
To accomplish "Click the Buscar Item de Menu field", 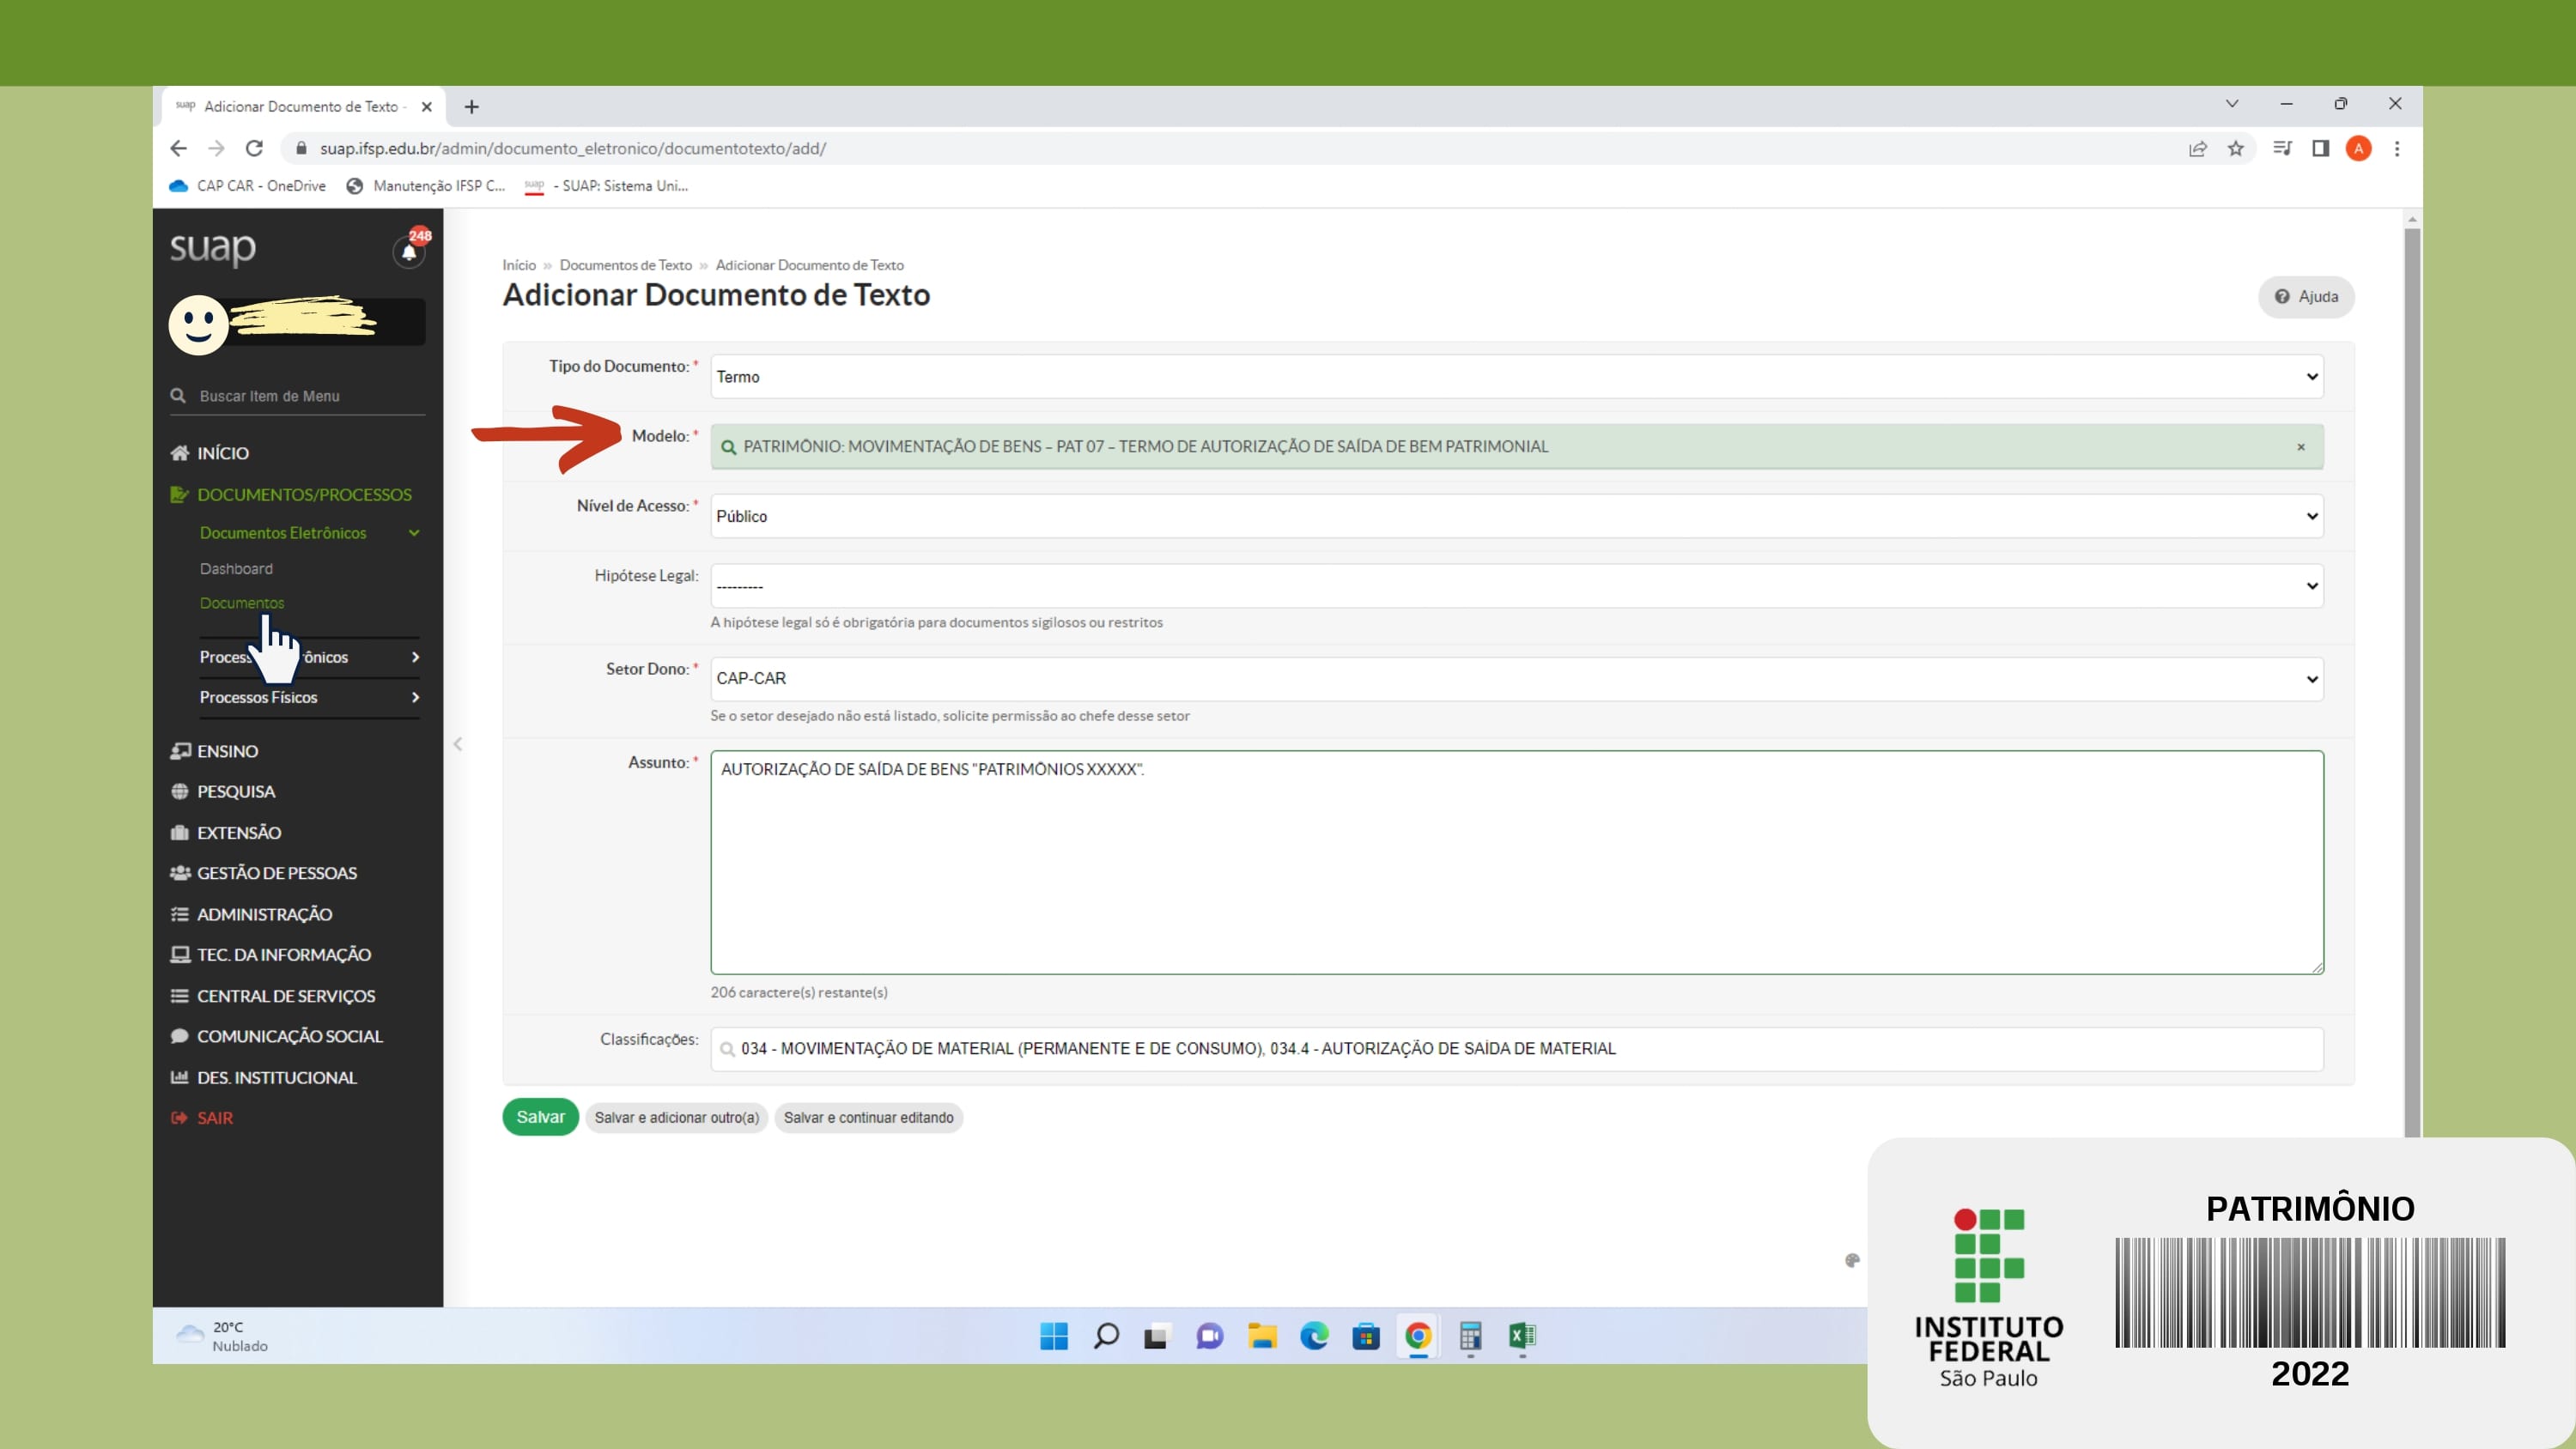I will click(297, 396).
